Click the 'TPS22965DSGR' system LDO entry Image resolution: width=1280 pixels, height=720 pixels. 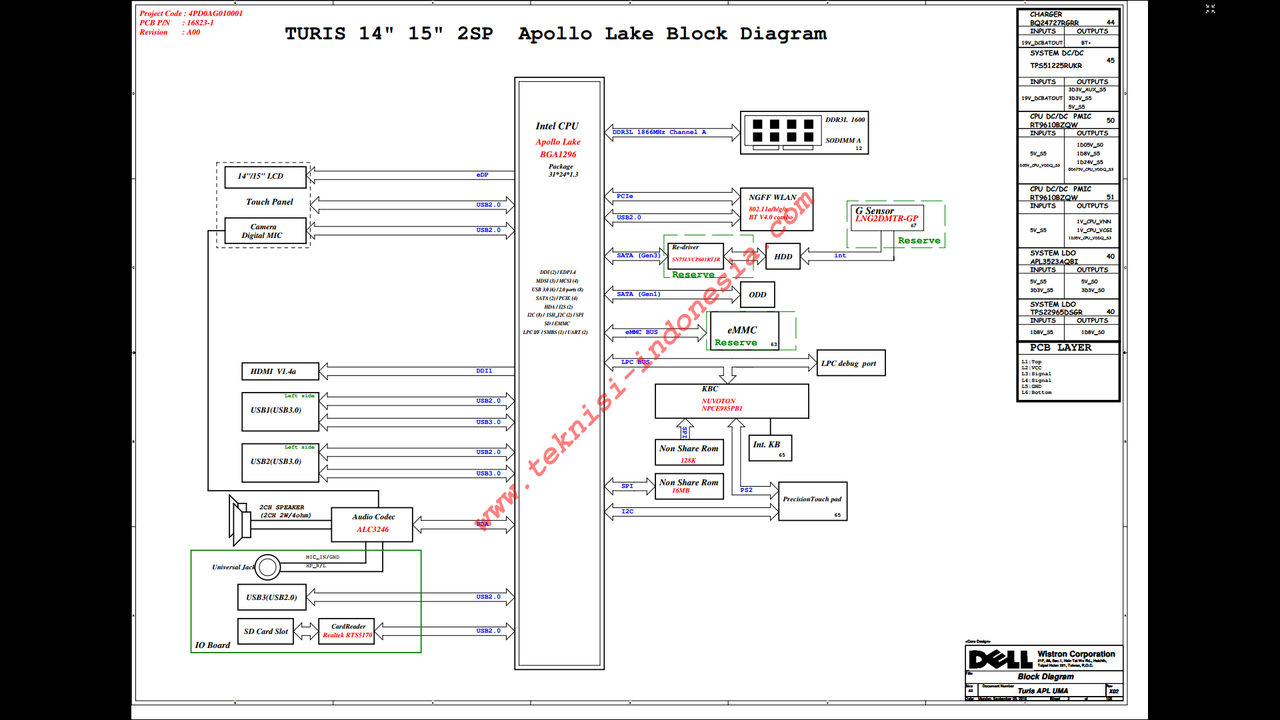pos(1057,312)
